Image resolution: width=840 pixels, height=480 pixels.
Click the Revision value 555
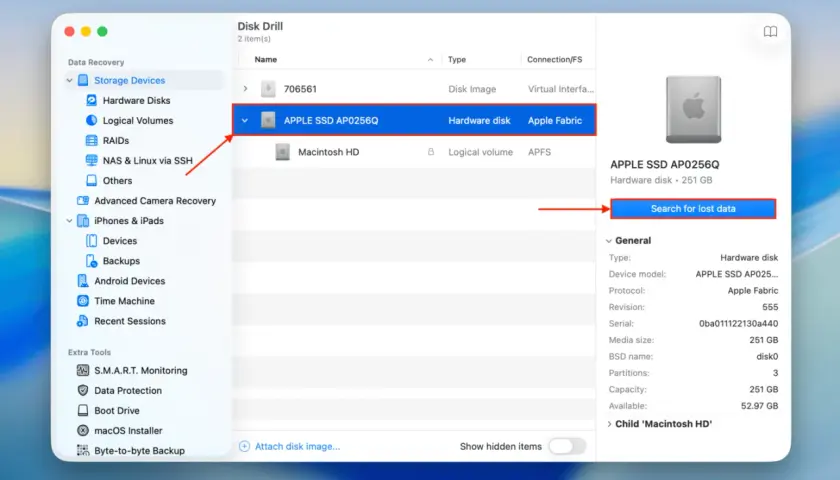pyautogui.click(x=770, y=307)
